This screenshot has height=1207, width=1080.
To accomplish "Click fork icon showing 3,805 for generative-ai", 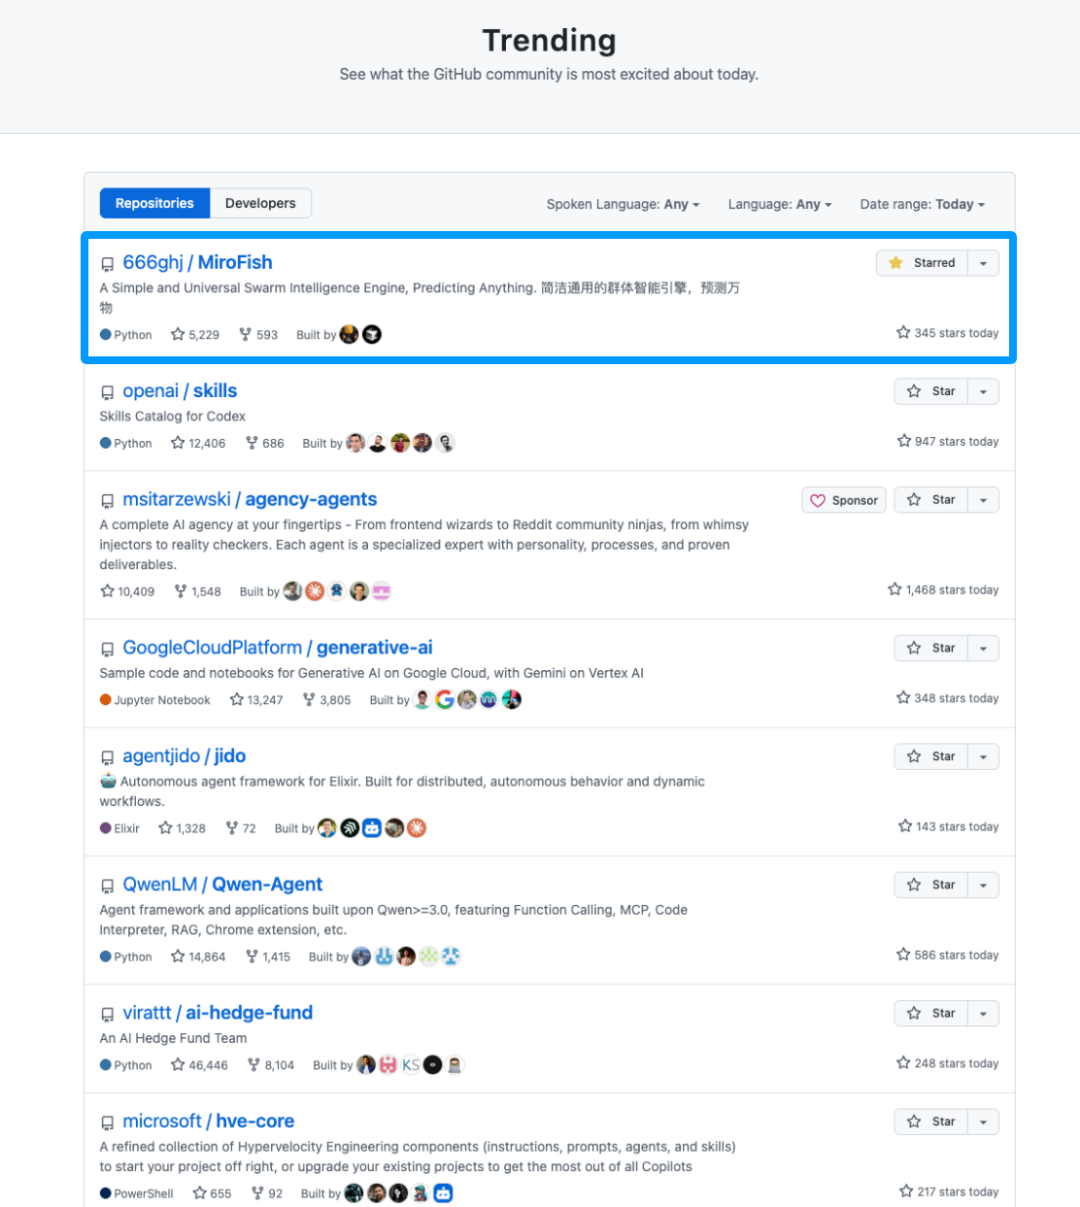I will [309, 700].
